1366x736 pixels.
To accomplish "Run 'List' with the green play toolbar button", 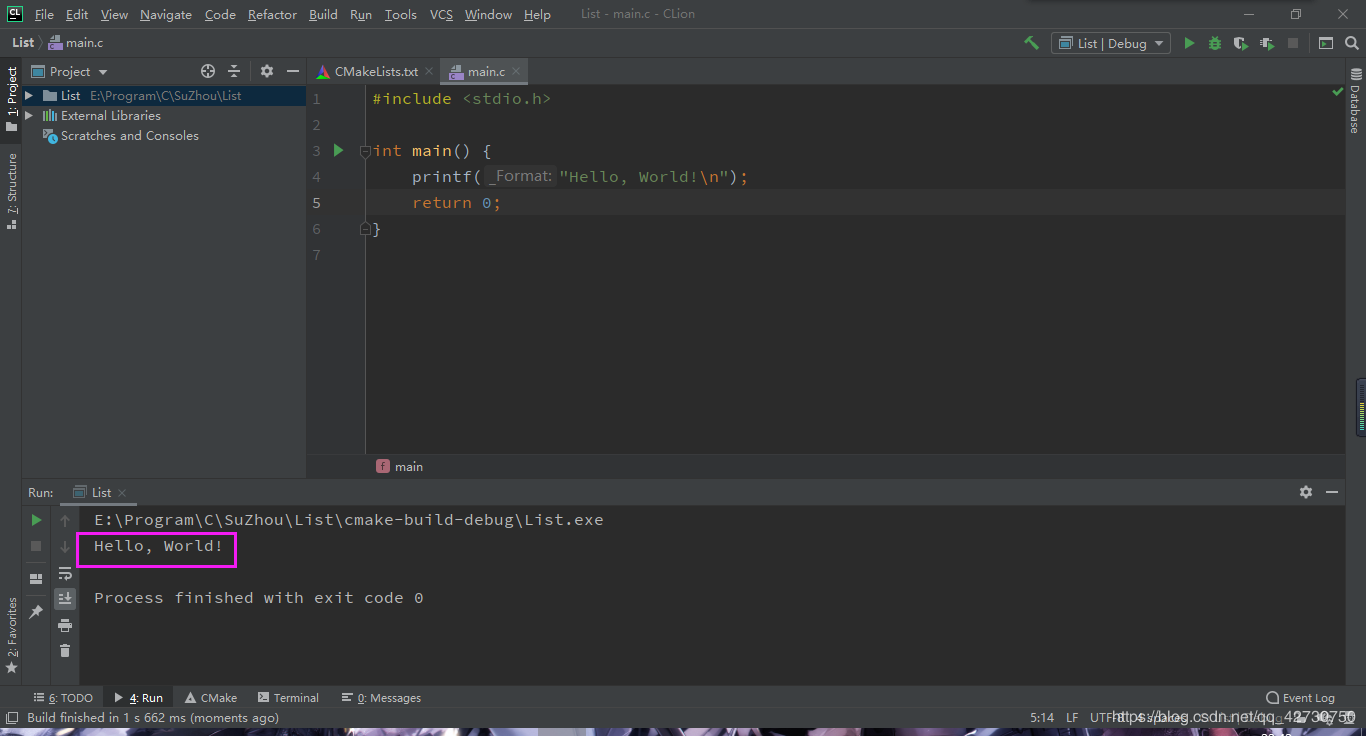I will 1189,43.
